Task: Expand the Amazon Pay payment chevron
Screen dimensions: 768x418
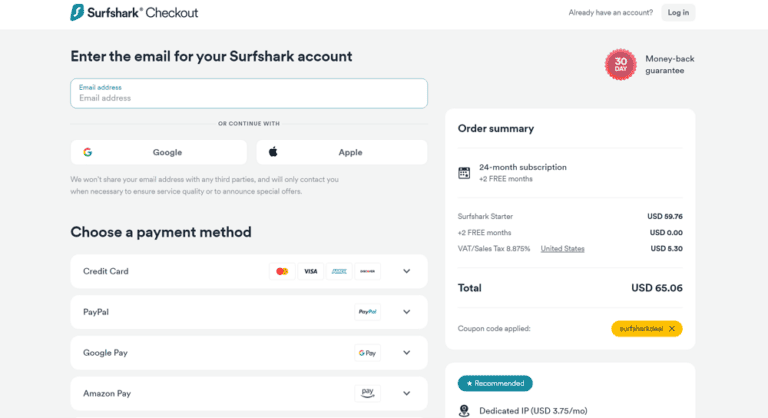Action: point(407,393)
